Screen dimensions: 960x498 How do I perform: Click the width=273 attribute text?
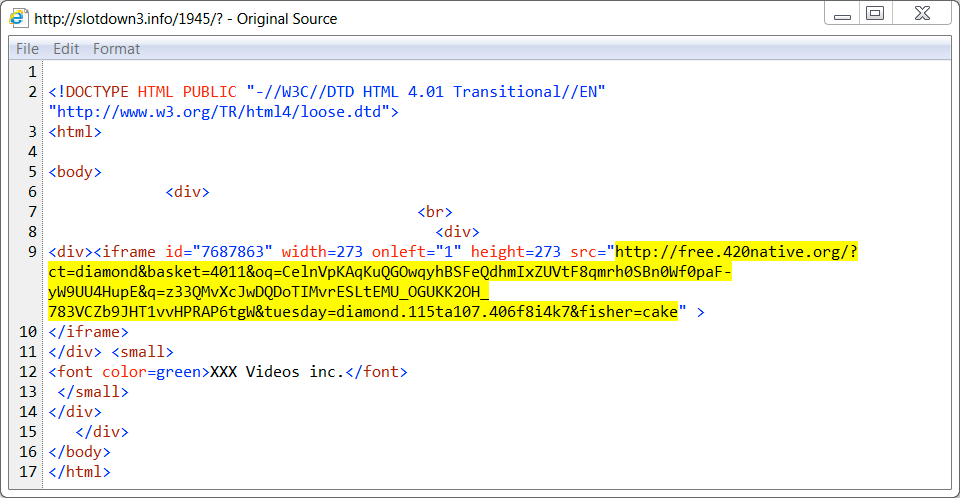[322, 252]
